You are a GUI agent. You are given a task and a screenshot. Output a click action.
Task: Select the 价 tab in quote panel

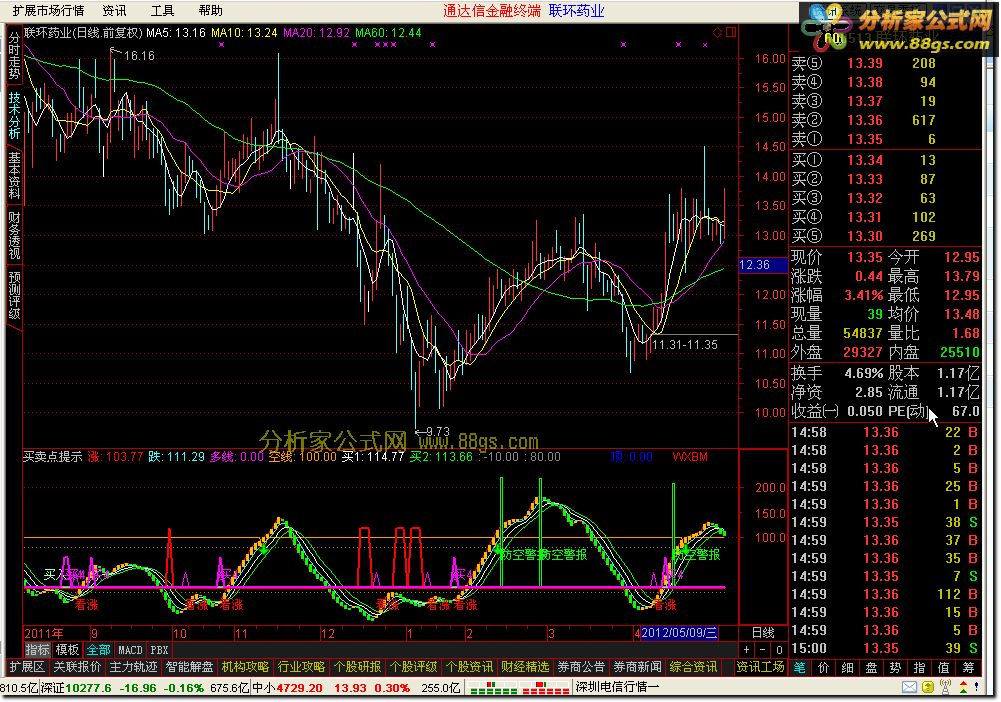click(824, 668)
